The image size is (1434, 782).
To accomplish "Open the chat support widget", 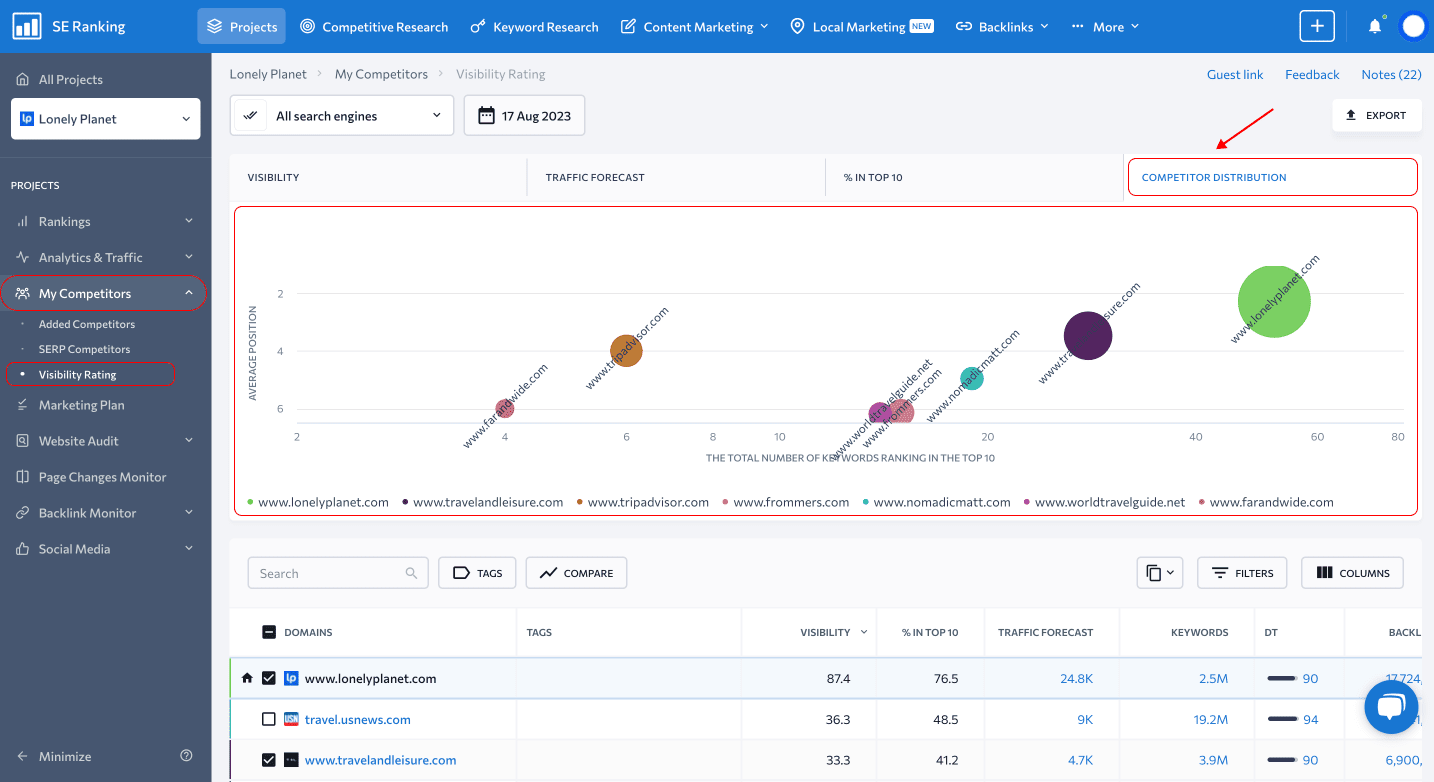I will pos(1391,707).
